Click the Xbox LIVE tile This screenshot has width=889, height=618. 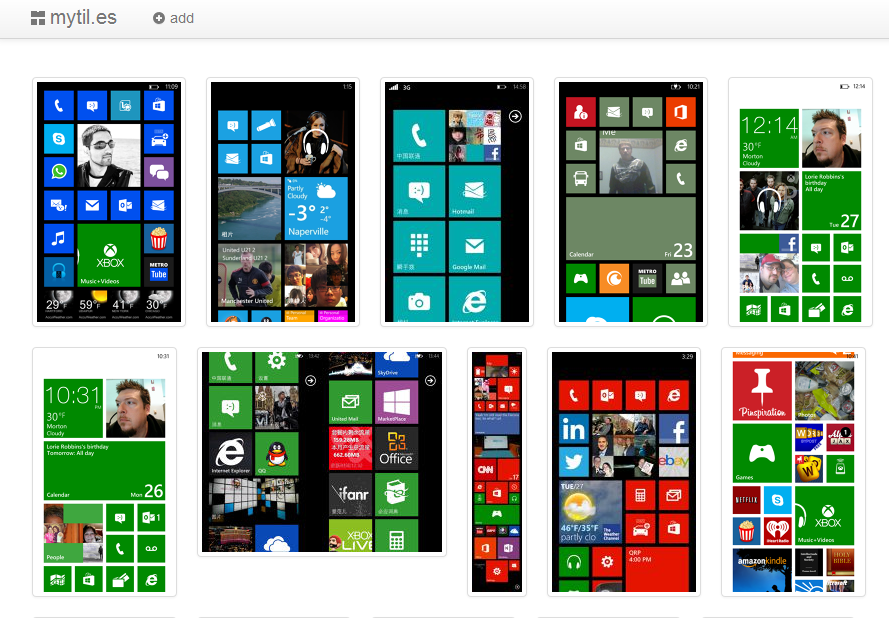tap(350, 536)
